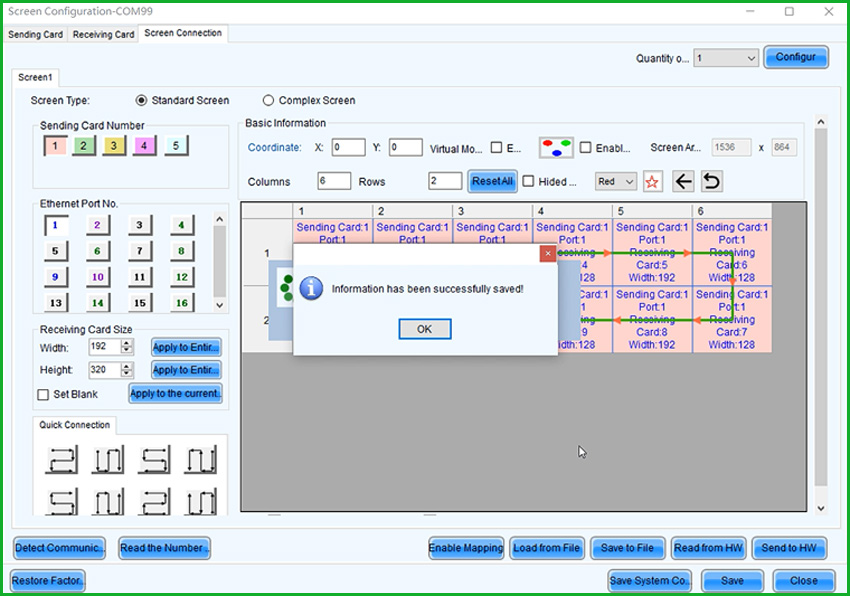Click the Send to HW button
The image size is (850, 596).
pyautogui.click(x=789, y=548)
